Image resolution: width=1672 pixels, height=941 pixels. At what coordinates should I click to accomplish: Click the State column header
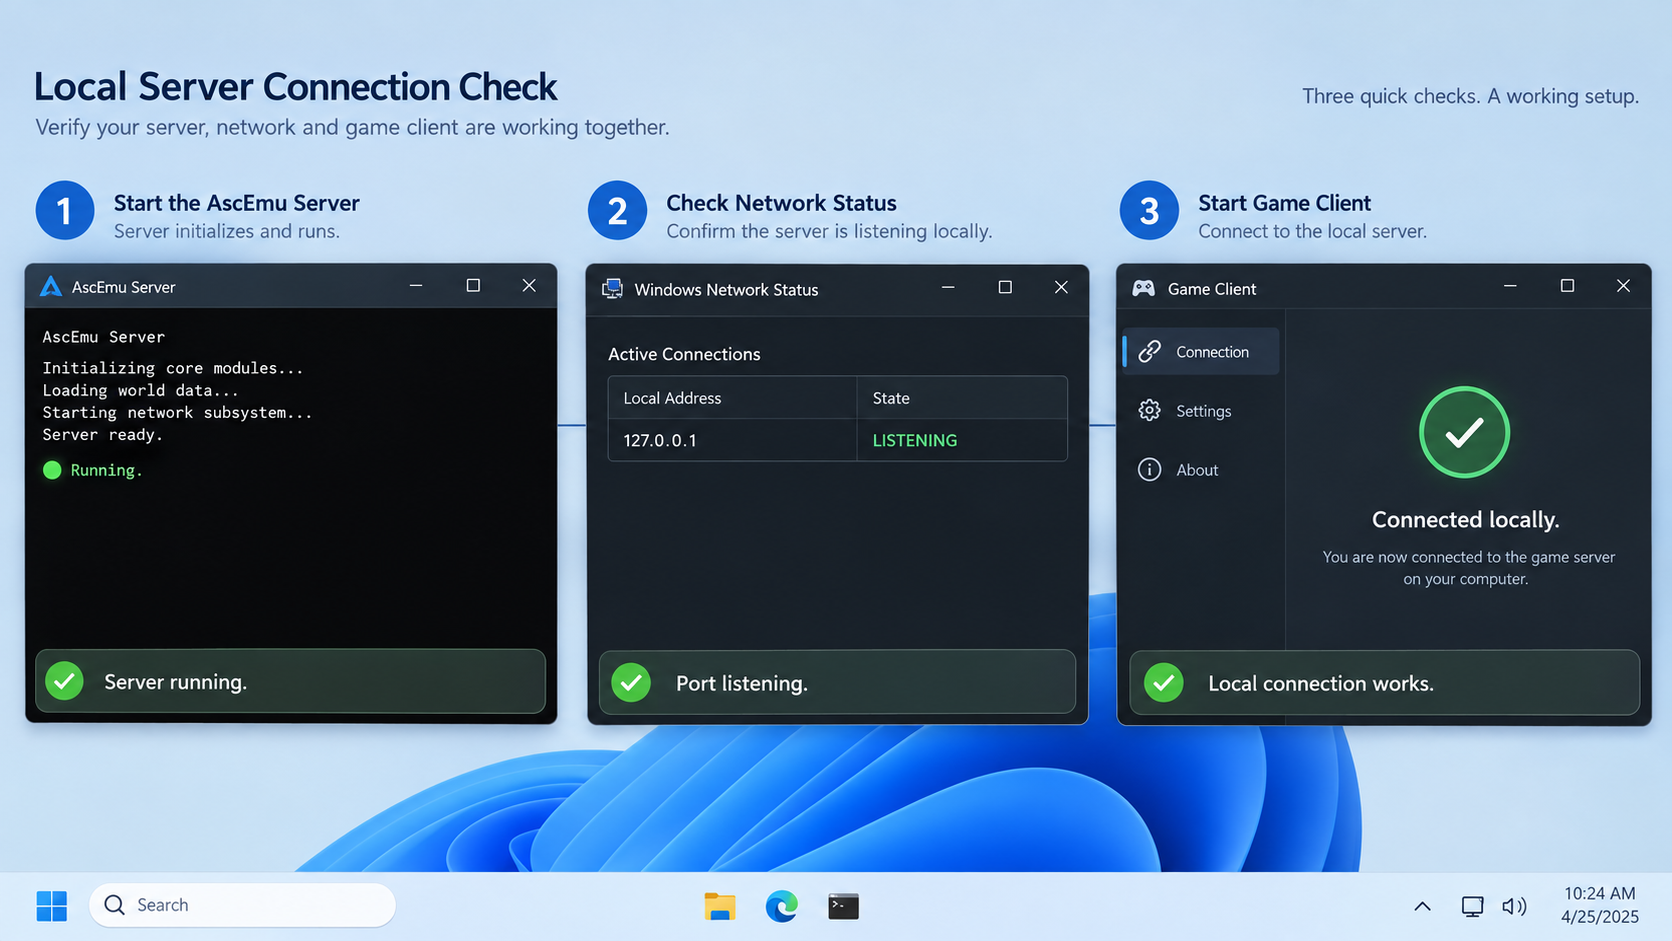[x=962, y=398]
